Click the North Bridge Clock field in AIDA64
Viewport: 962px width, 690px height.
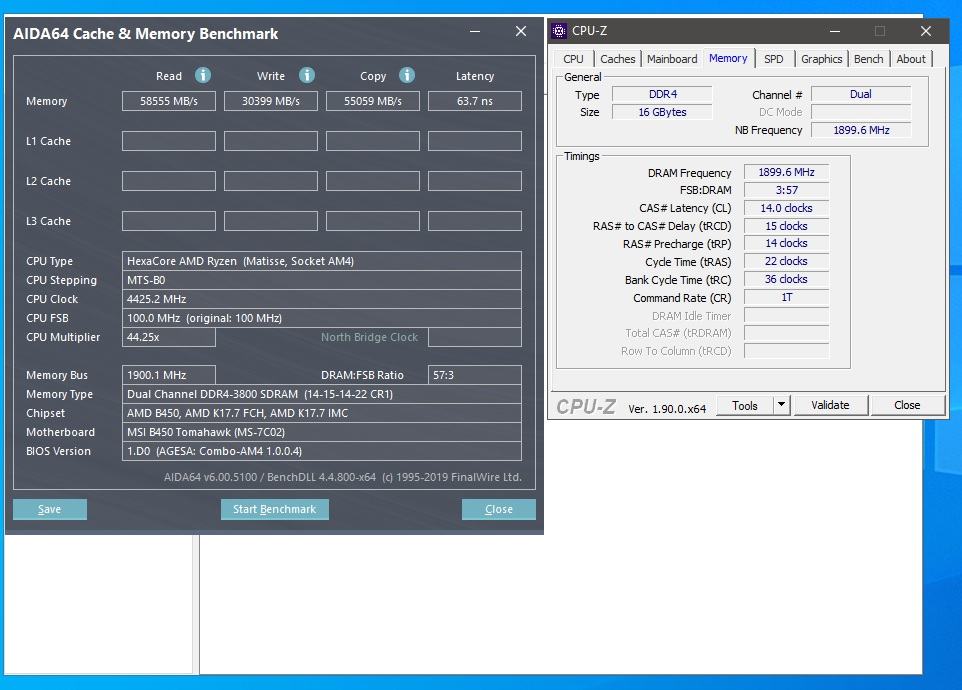click(x=475, y=337)
